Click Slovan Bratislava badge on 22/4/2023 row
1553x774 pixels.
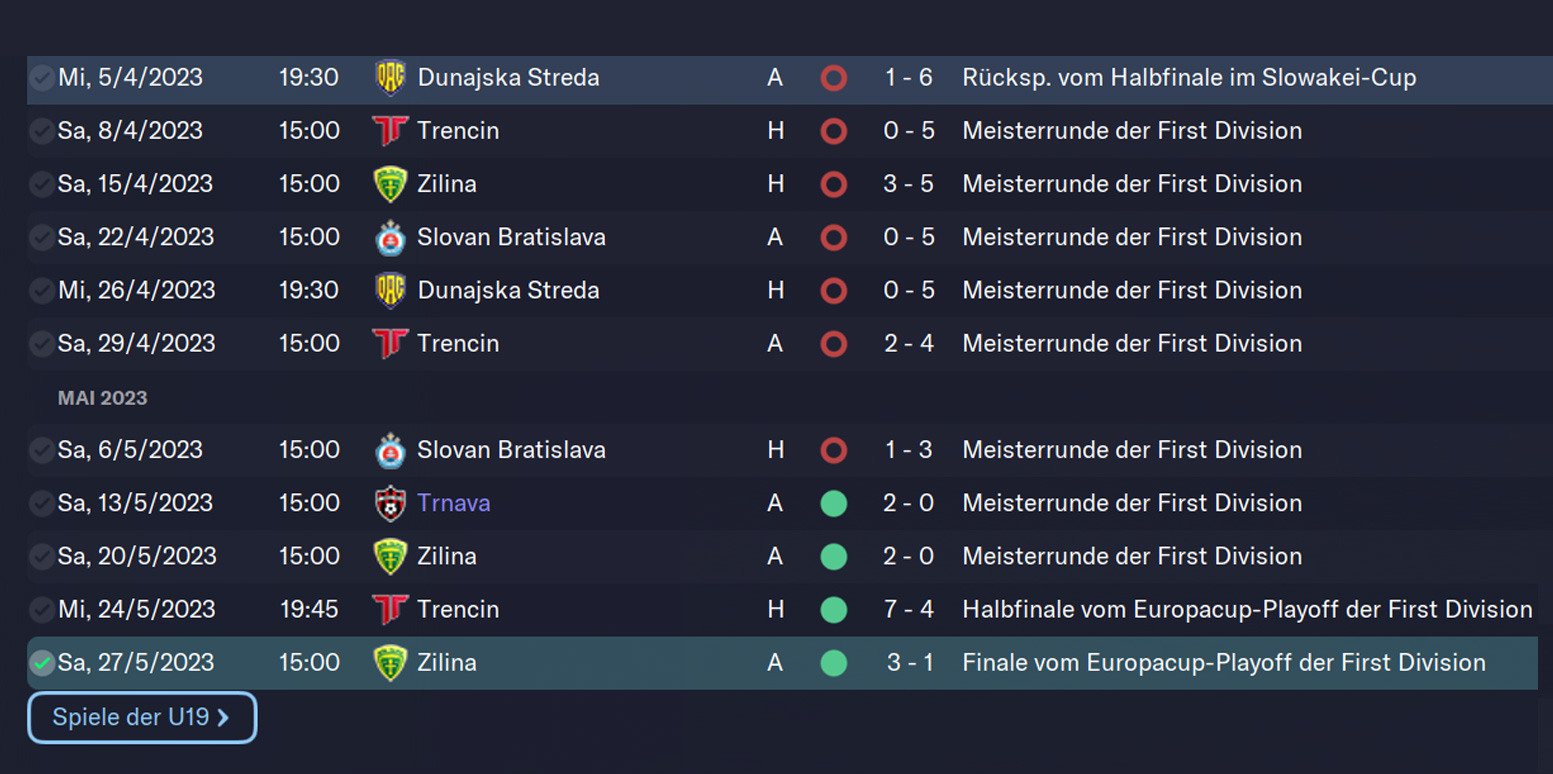[x=390, y=238]
